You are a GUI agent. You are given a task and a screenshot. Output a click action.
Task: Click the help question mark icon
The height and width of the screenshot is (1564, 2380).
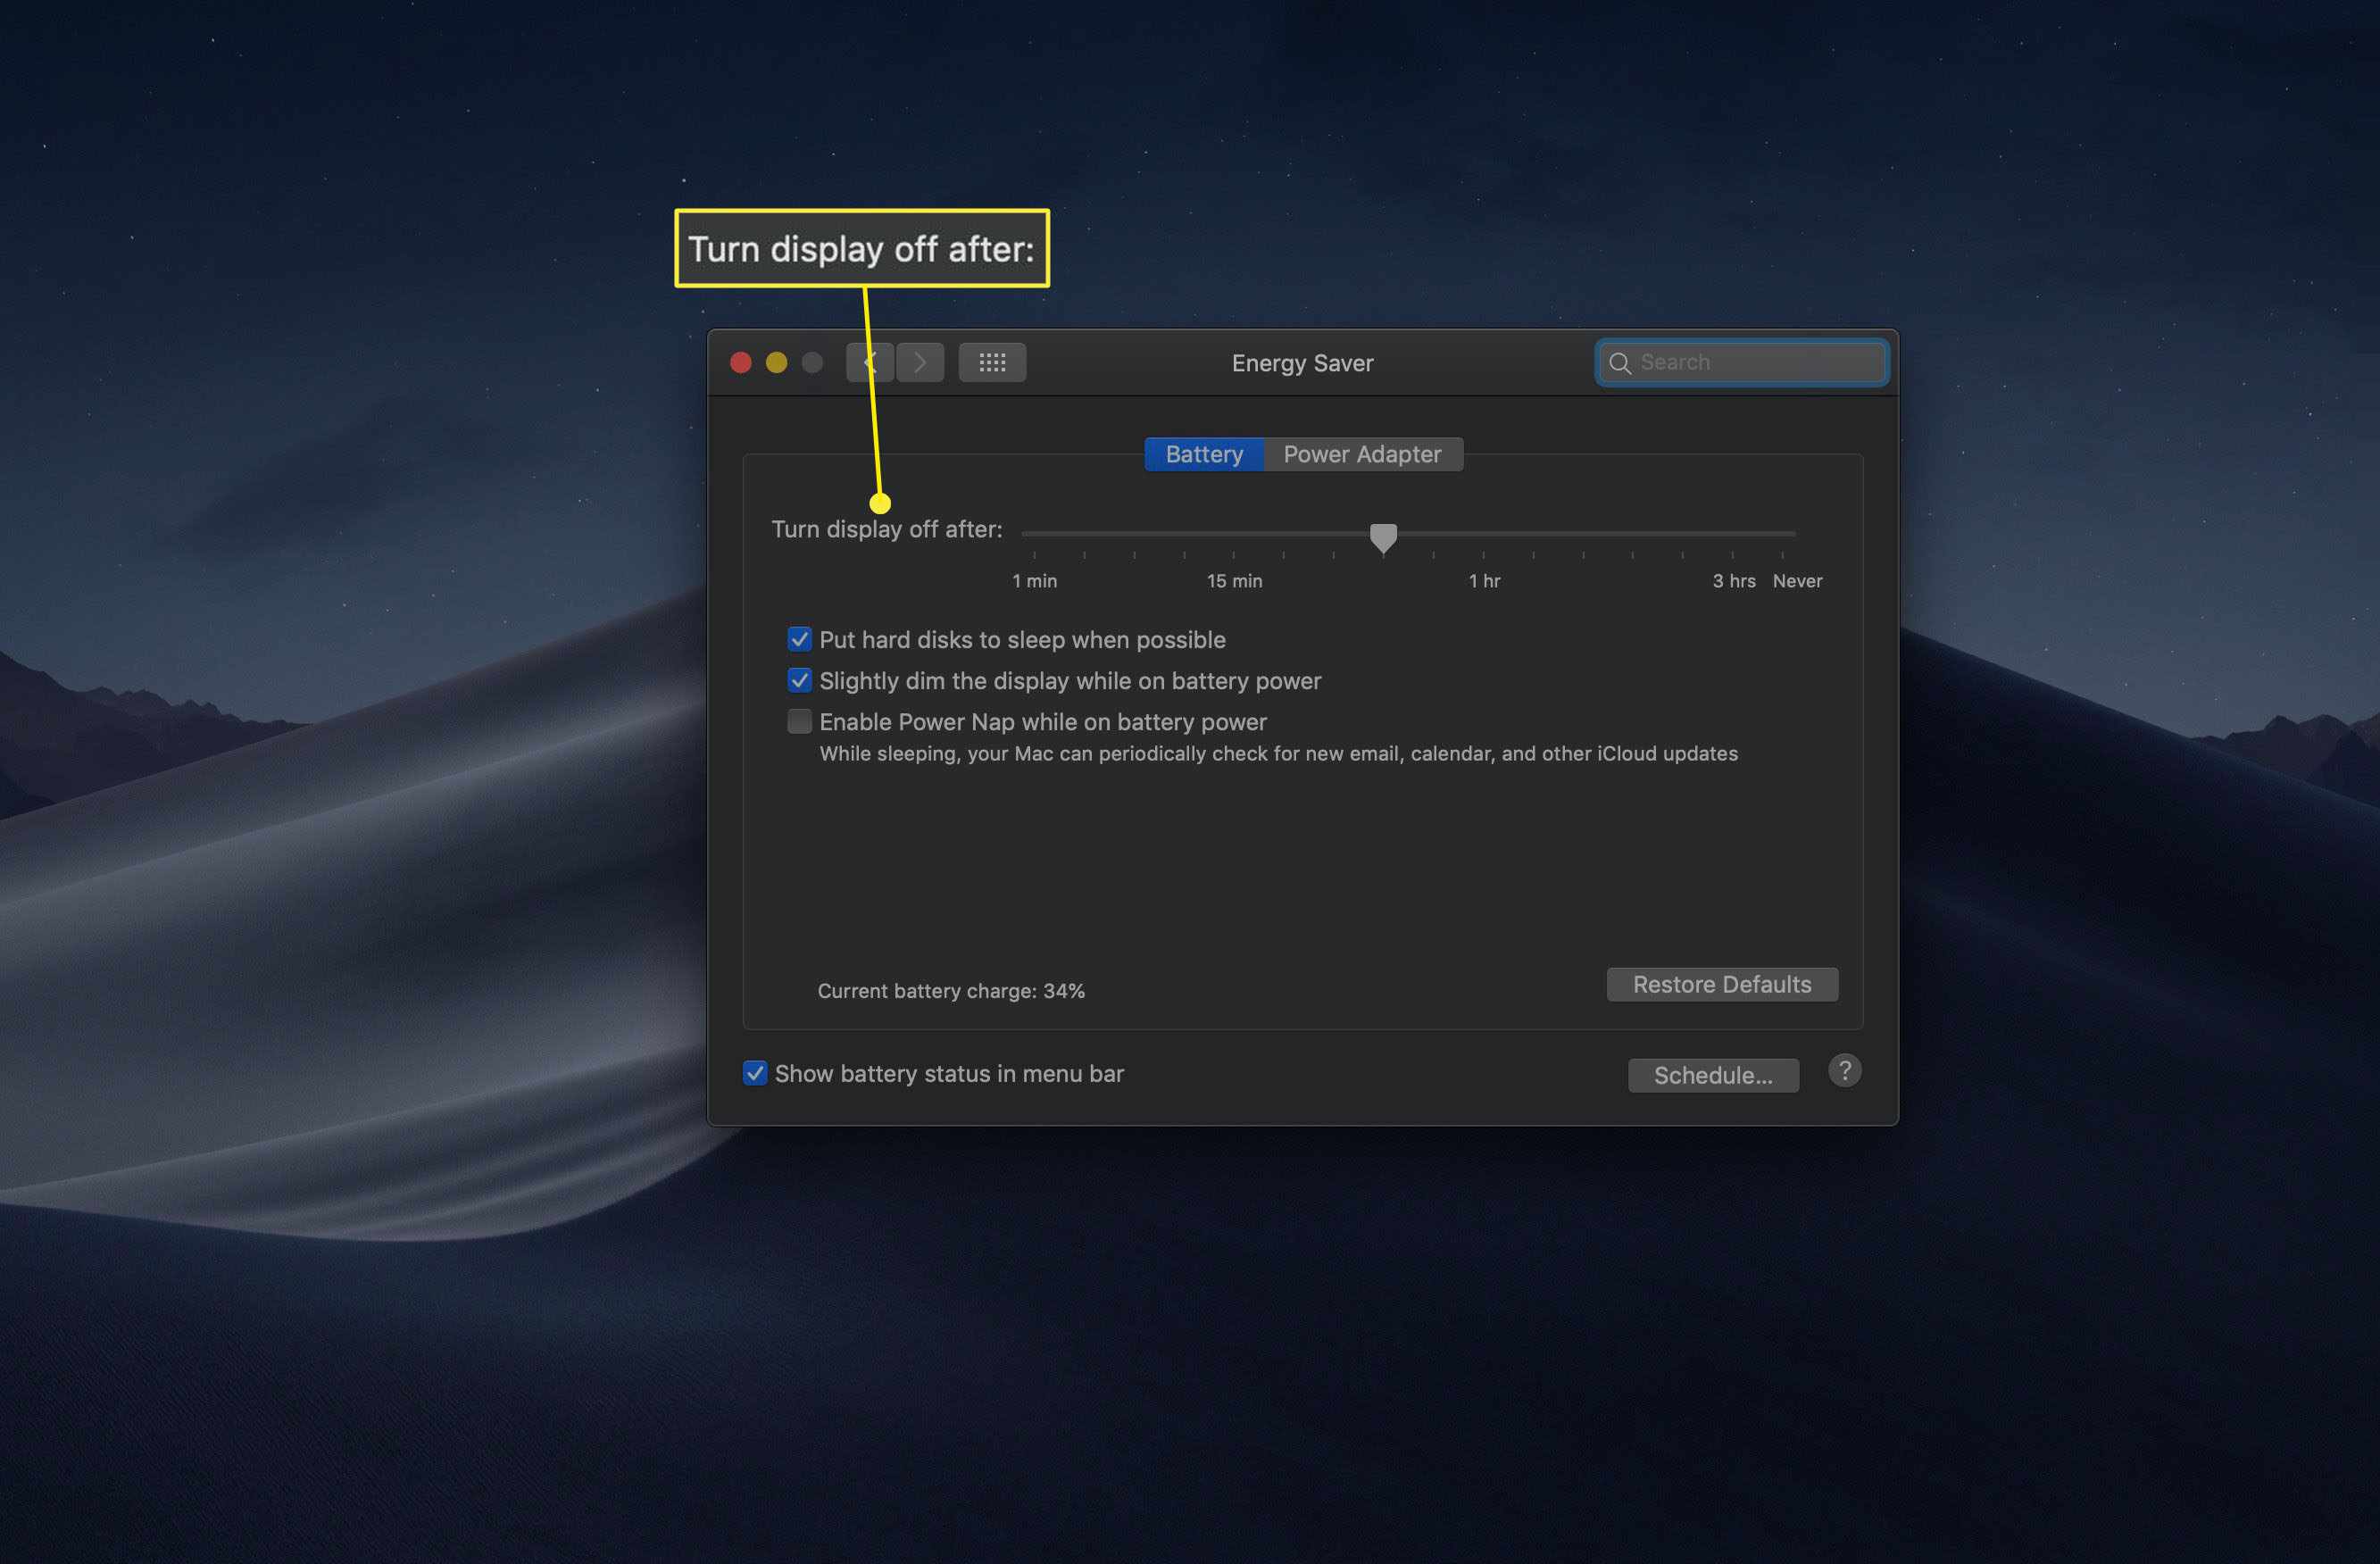pyautogui.click(x=1844, y=1072)
